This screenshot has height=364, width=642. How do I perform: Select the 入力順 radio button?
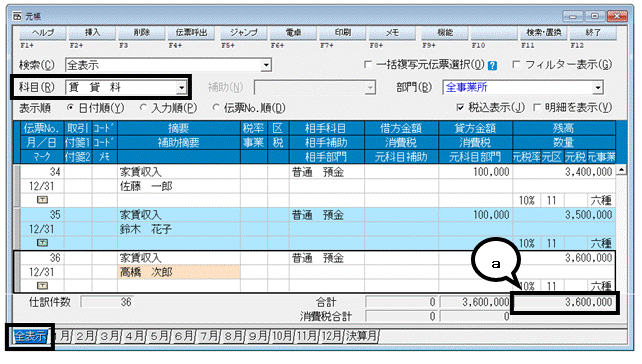pos(143,108)
